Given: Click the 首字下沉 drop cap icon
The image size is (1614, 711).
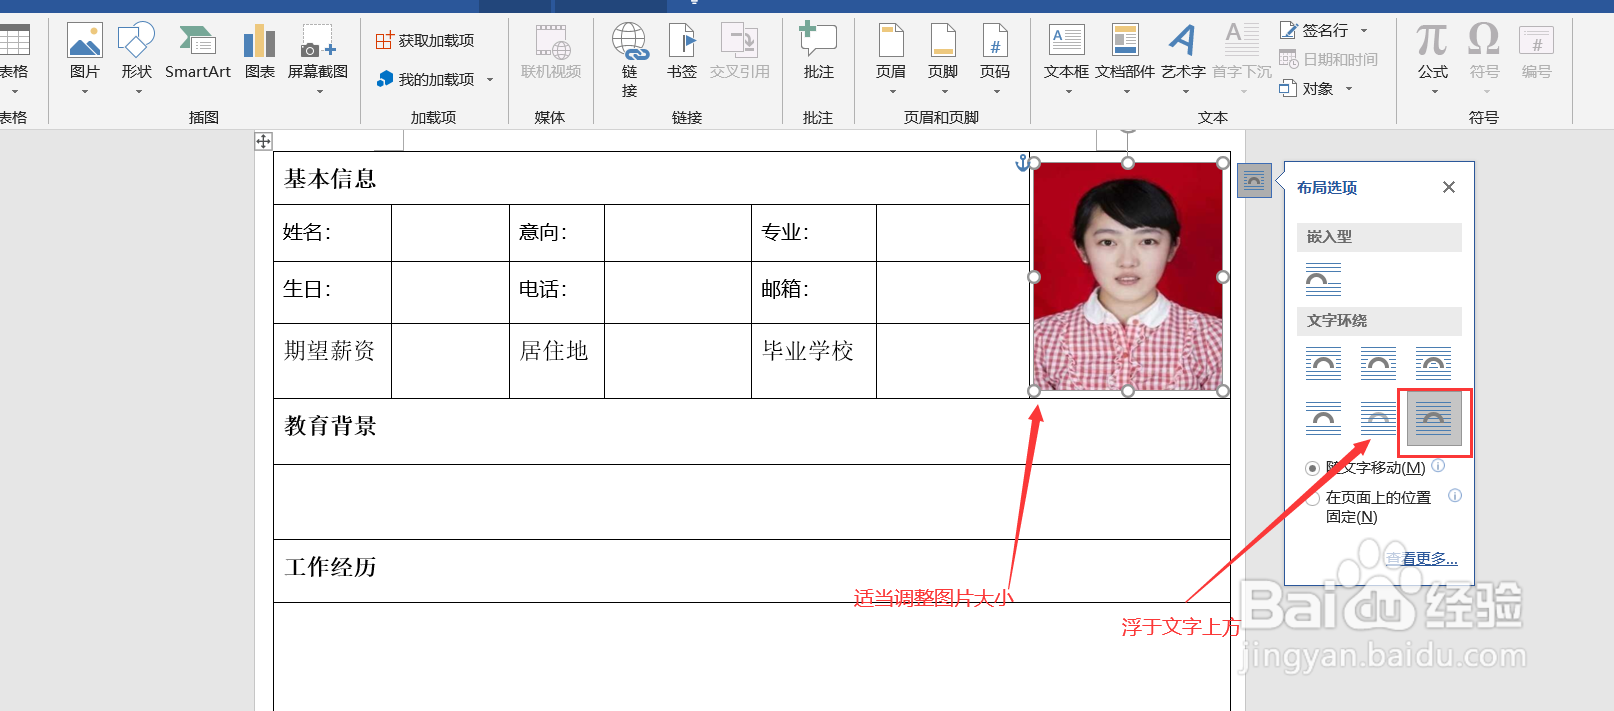Looking at the screenshot, I should pyautogui.click(x=1242, y=41).
